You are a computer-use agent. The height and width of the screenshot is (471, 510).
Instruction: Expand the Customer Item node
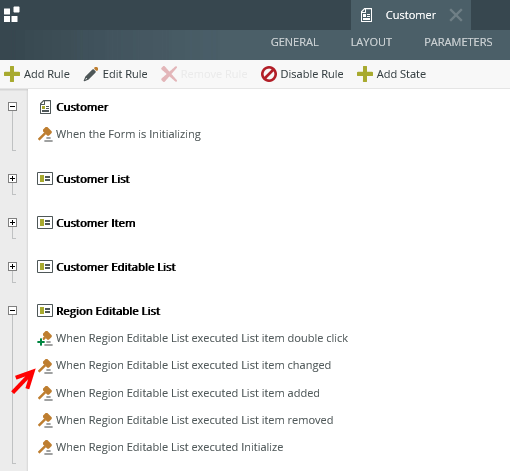(x=13, y=223)
